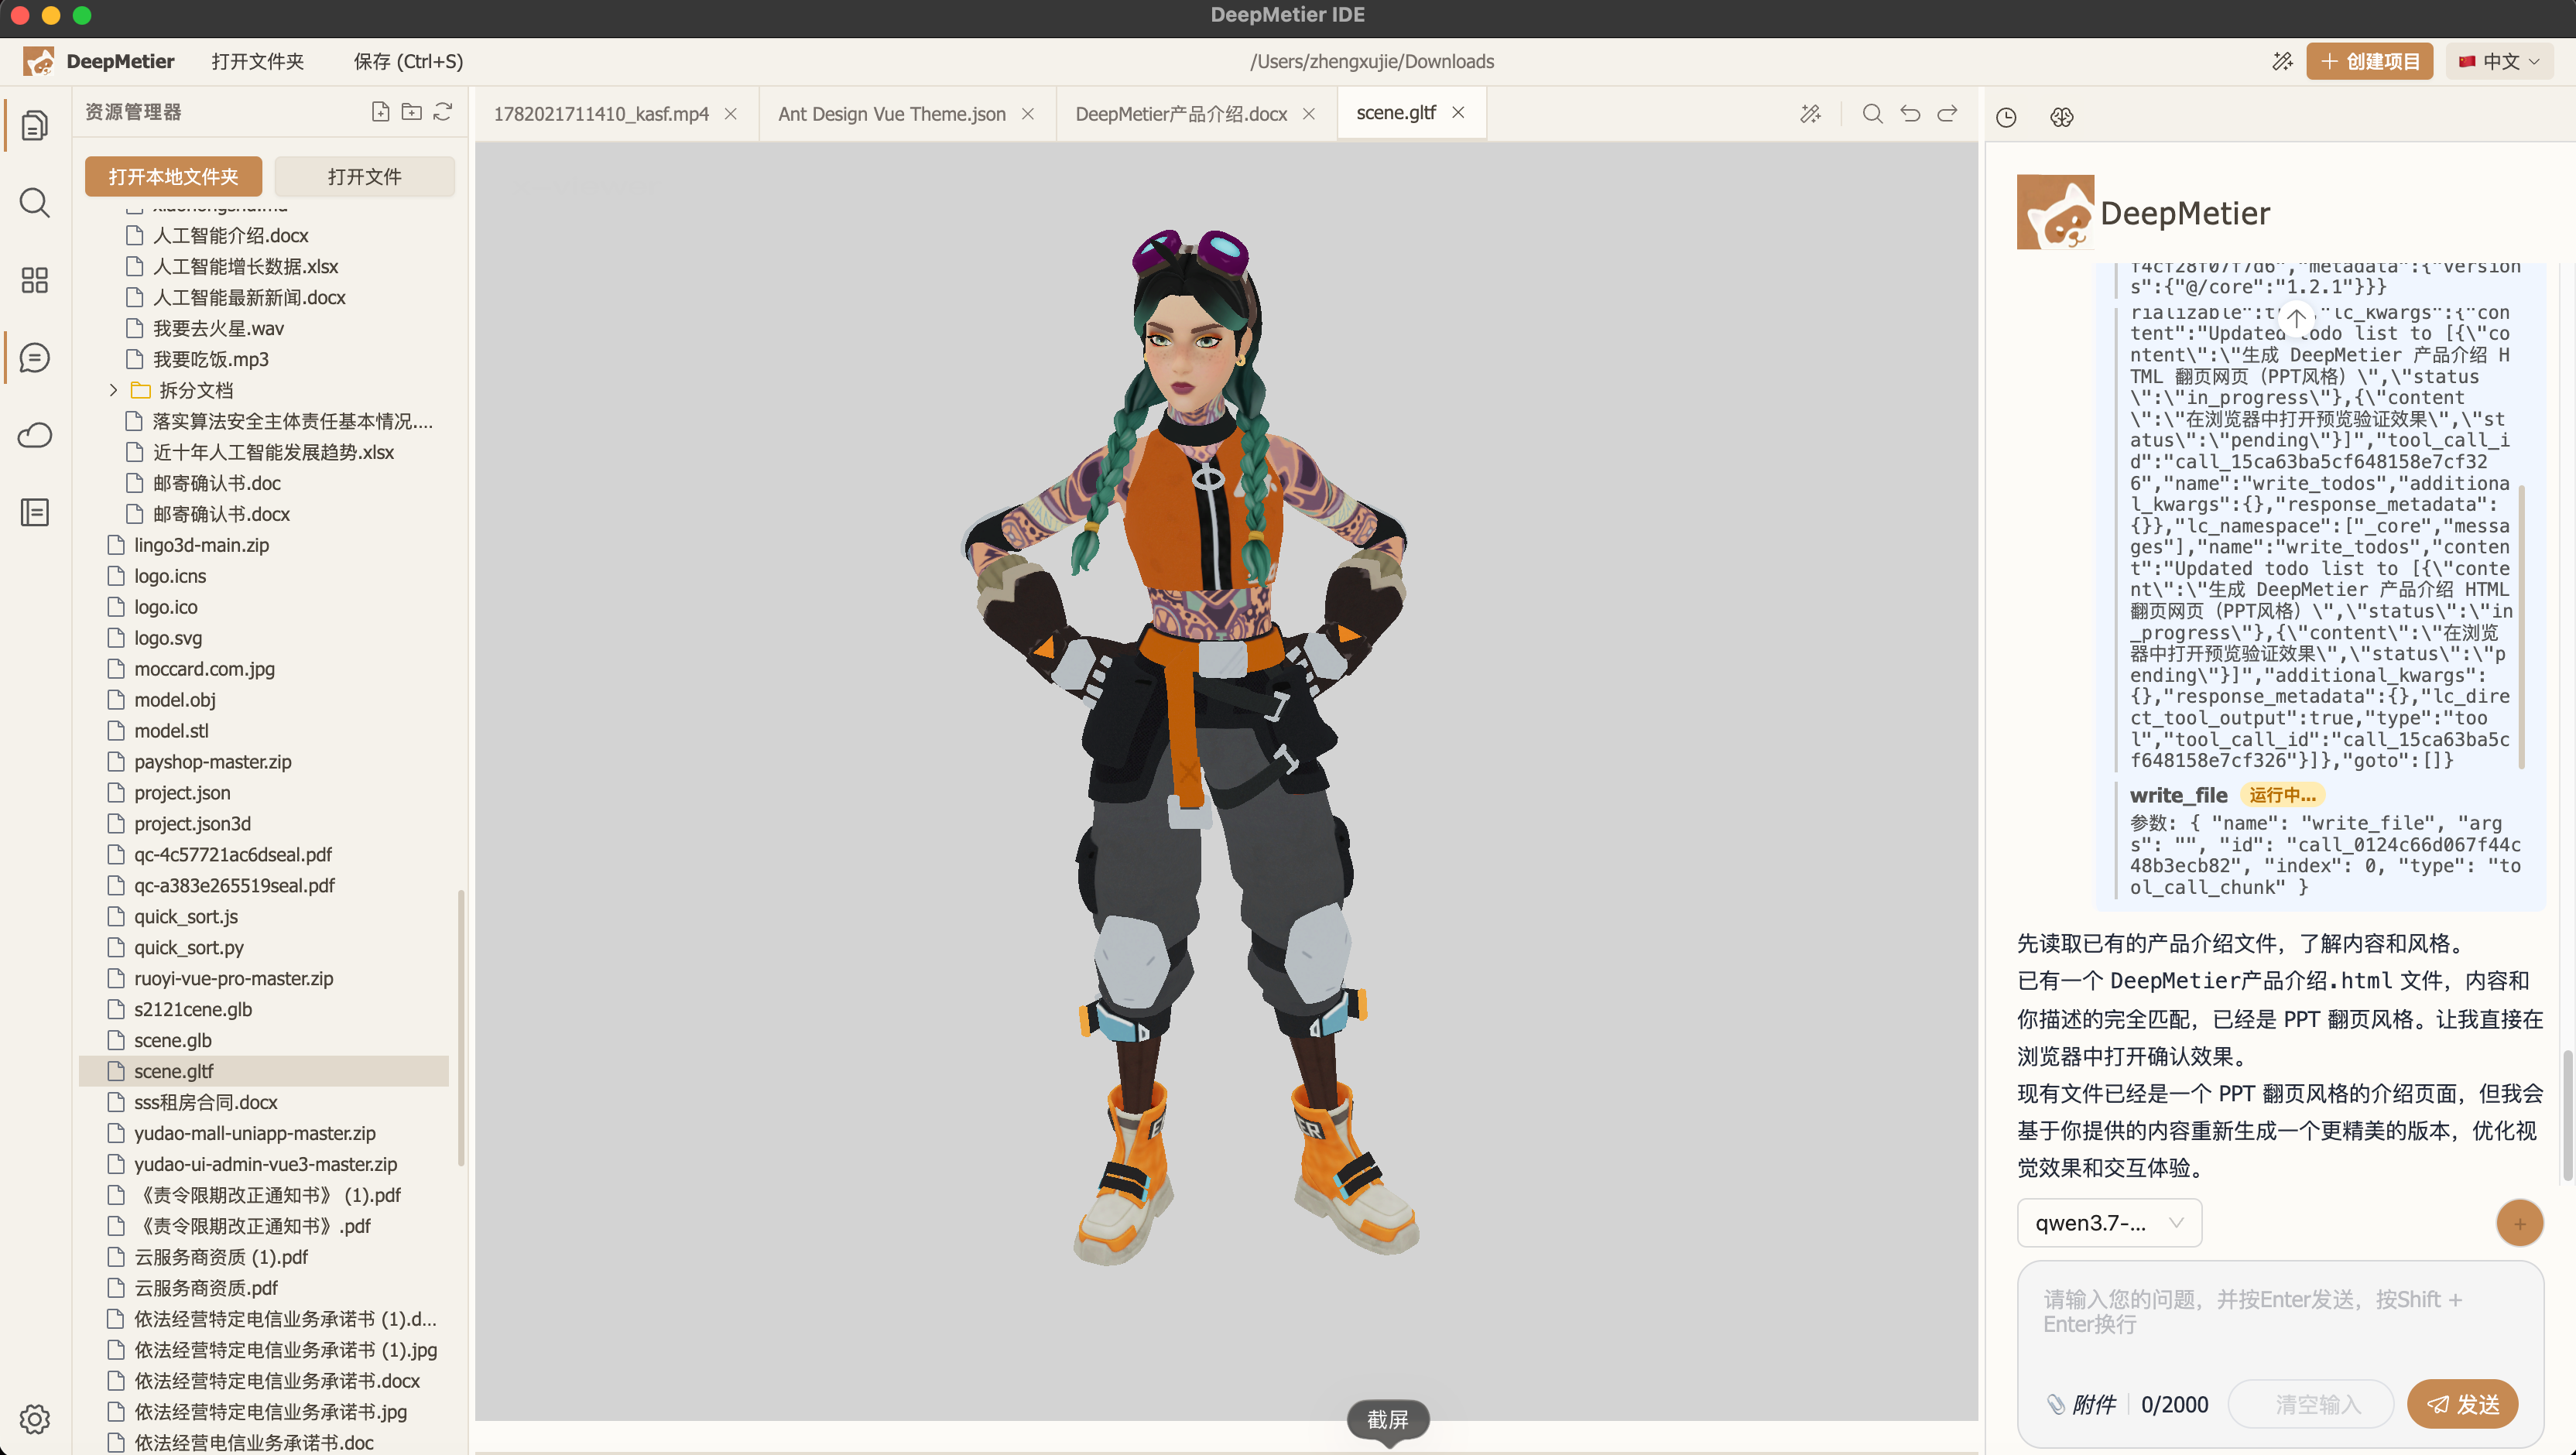
Task: Click 创建项目 button
Action: 2369,62
